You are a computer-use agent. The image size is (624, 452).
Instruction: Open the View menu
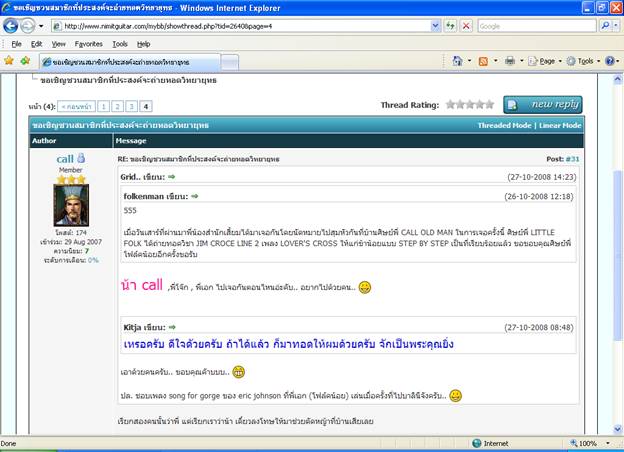point(59,44)
